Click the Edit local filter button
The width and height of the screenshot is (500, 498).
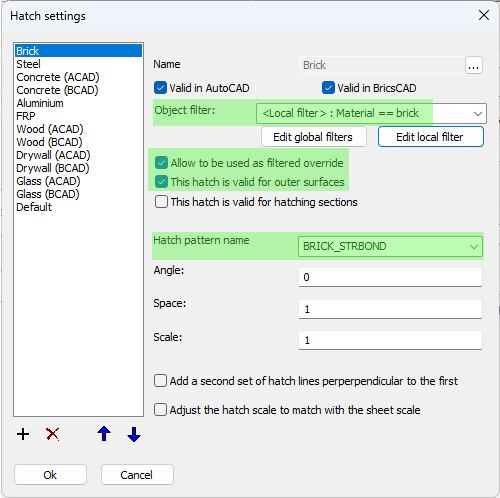click(431, 137)
